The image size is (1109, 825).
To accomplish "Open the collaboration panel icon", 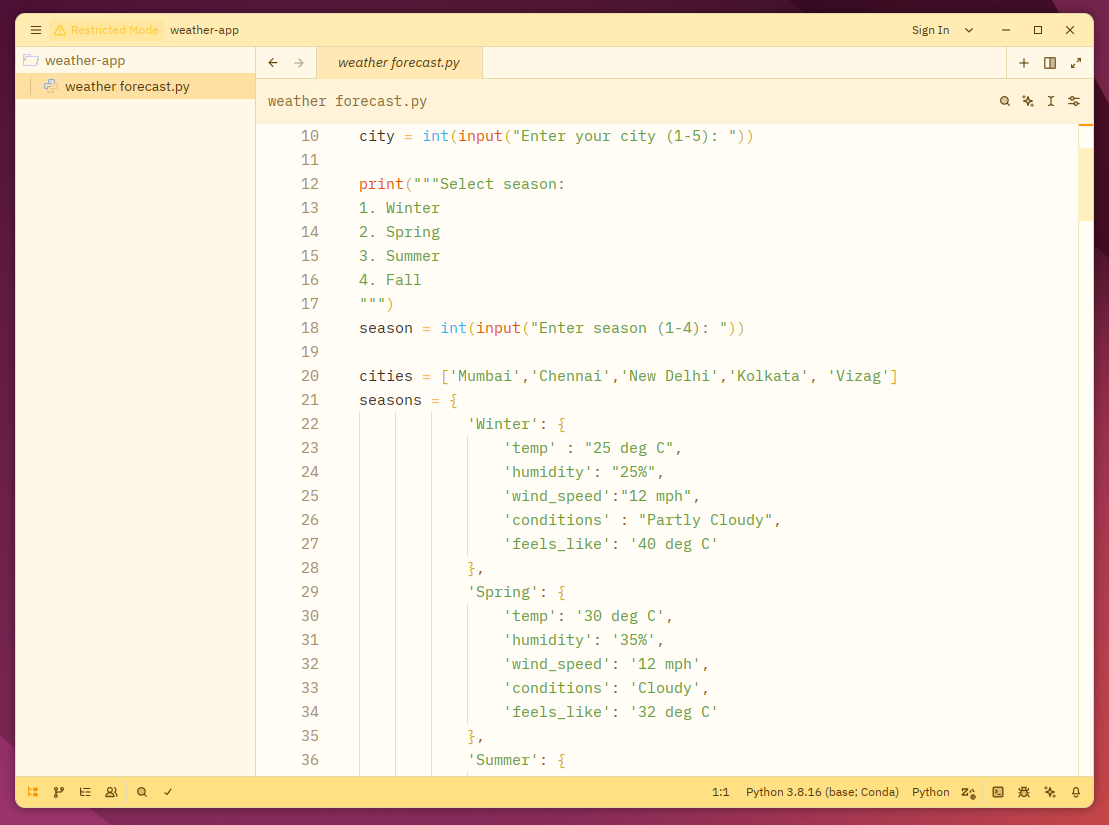I will [111, 792].
